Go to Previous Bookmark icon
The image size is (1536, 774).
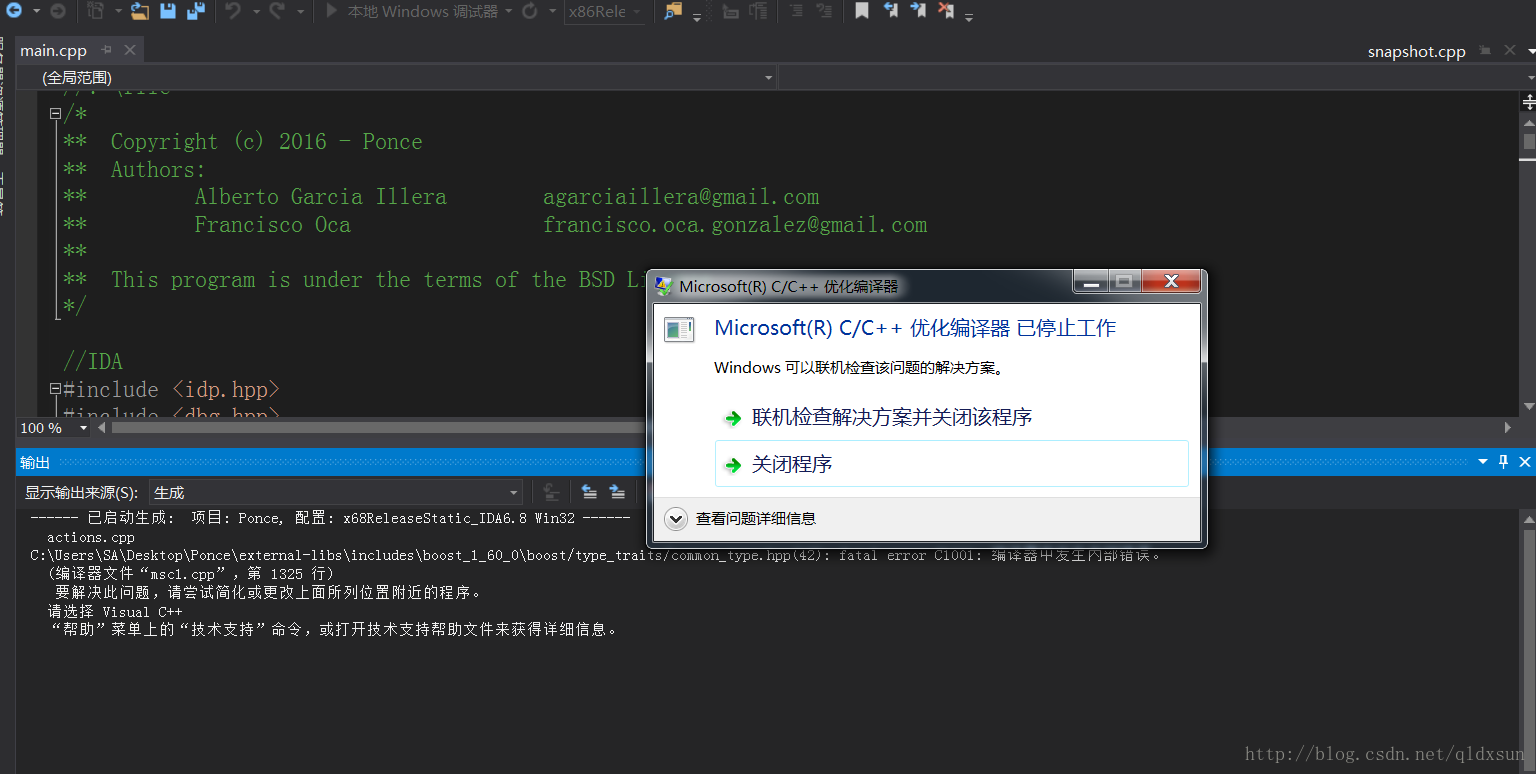click(890, 11)
